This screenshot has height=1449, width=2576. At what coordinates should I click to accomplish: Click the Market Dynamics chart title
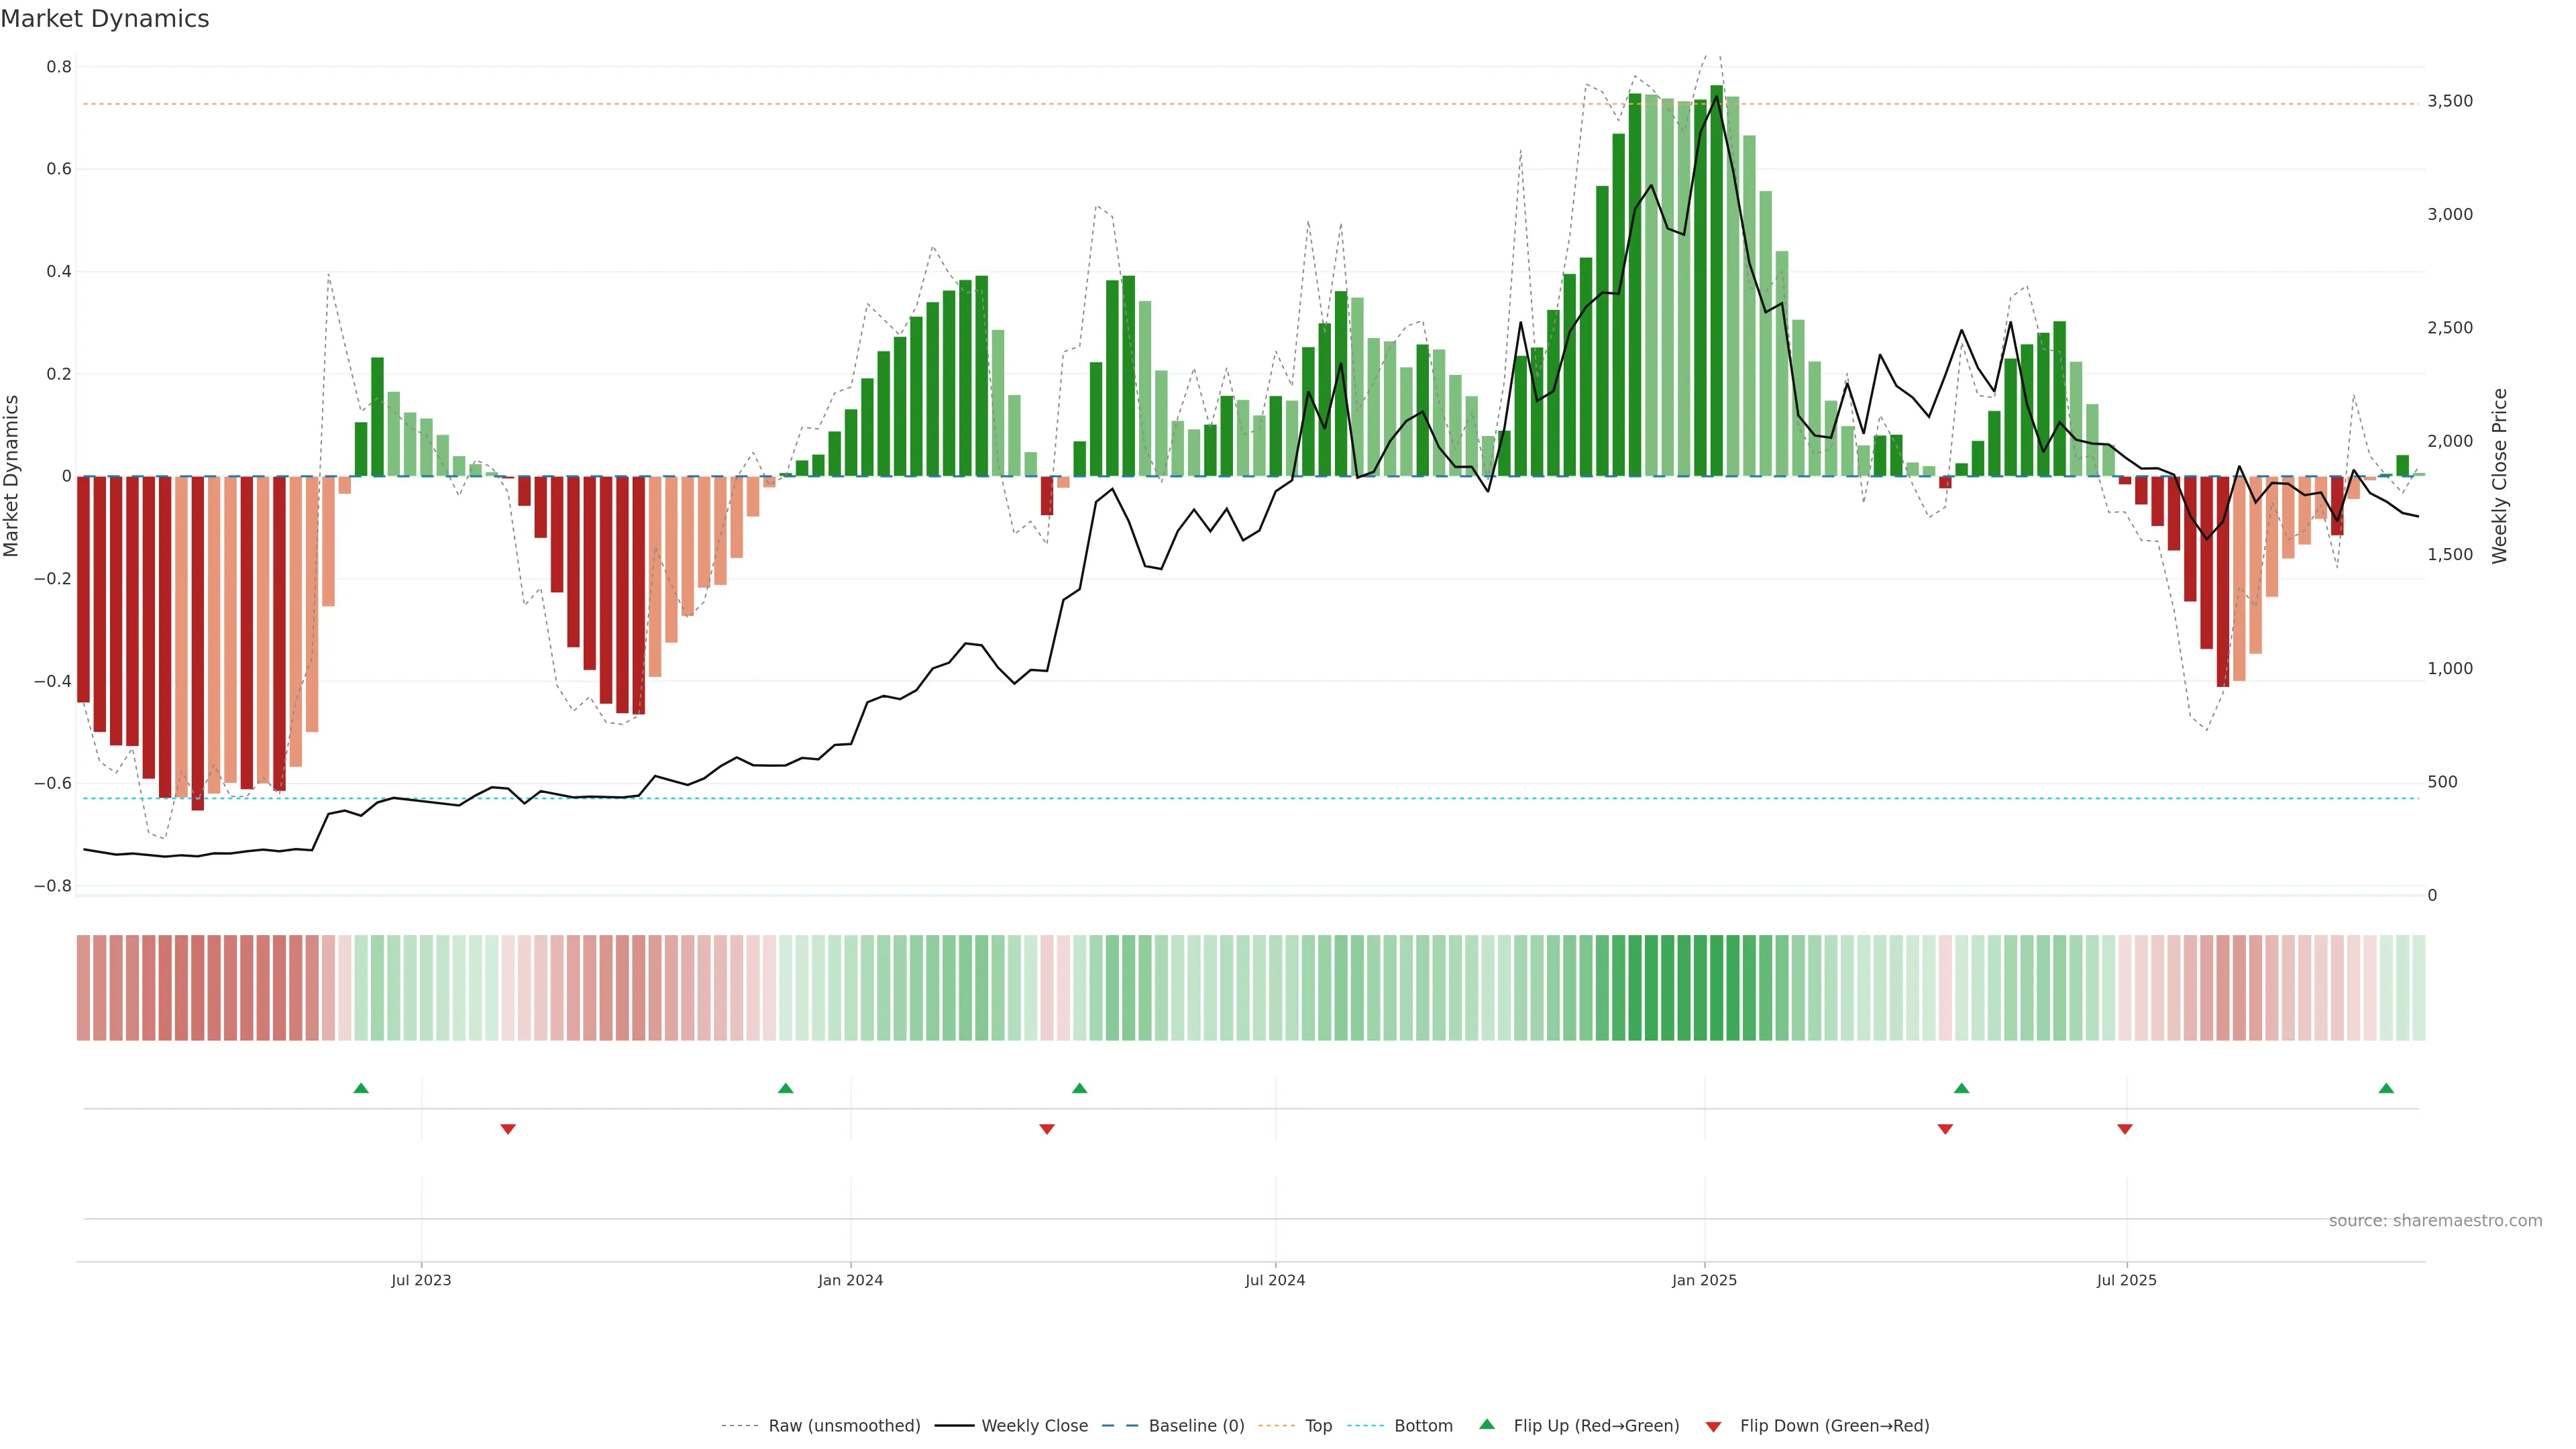105,19
